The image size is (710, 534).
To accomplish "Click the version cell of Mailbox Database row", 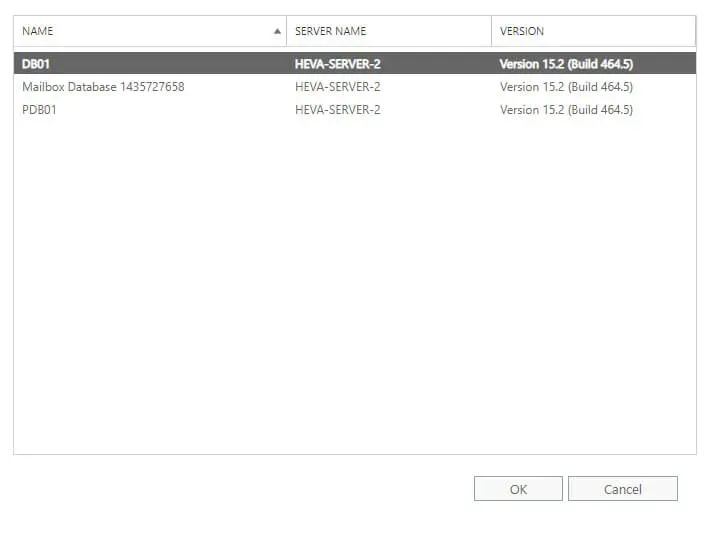I will [566, 87].
